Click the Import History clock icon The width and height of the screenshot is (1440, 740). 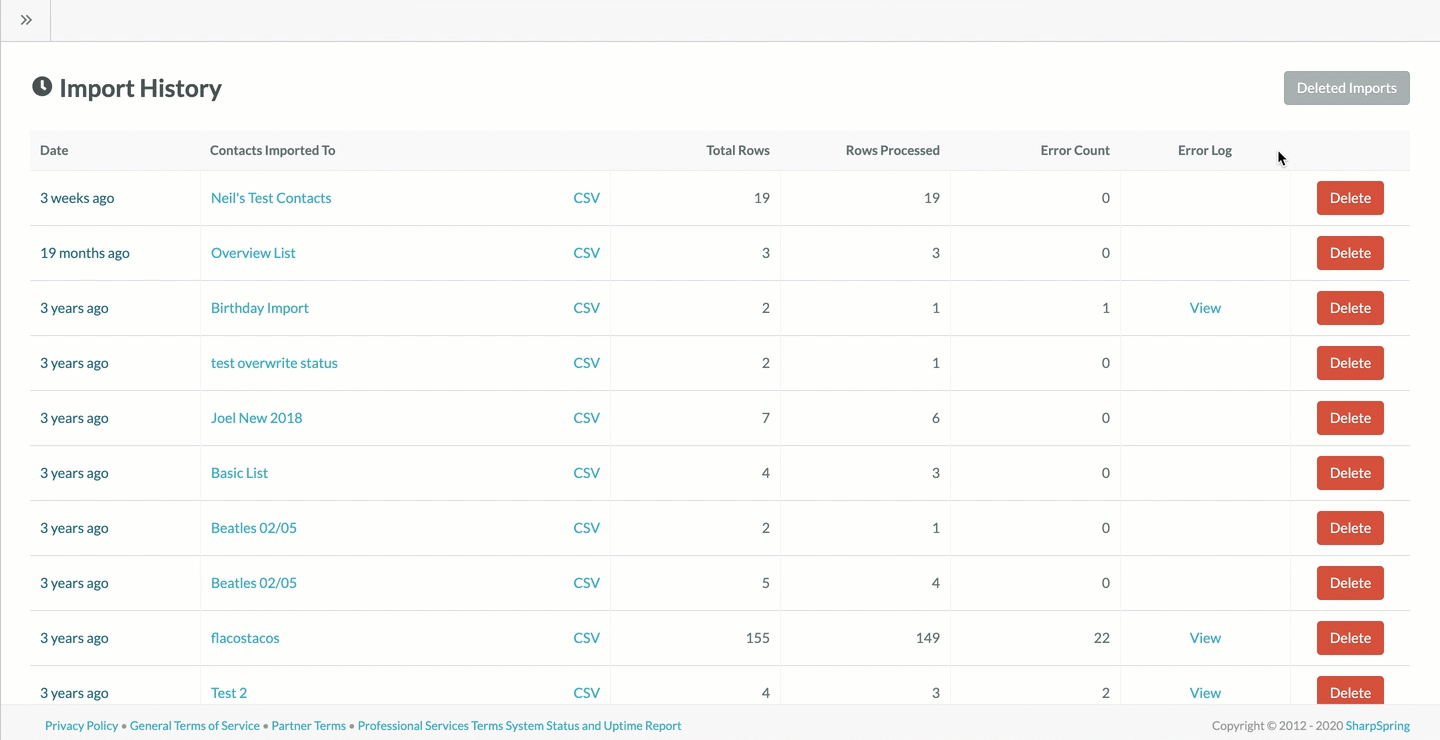click(x=42, y=87)
